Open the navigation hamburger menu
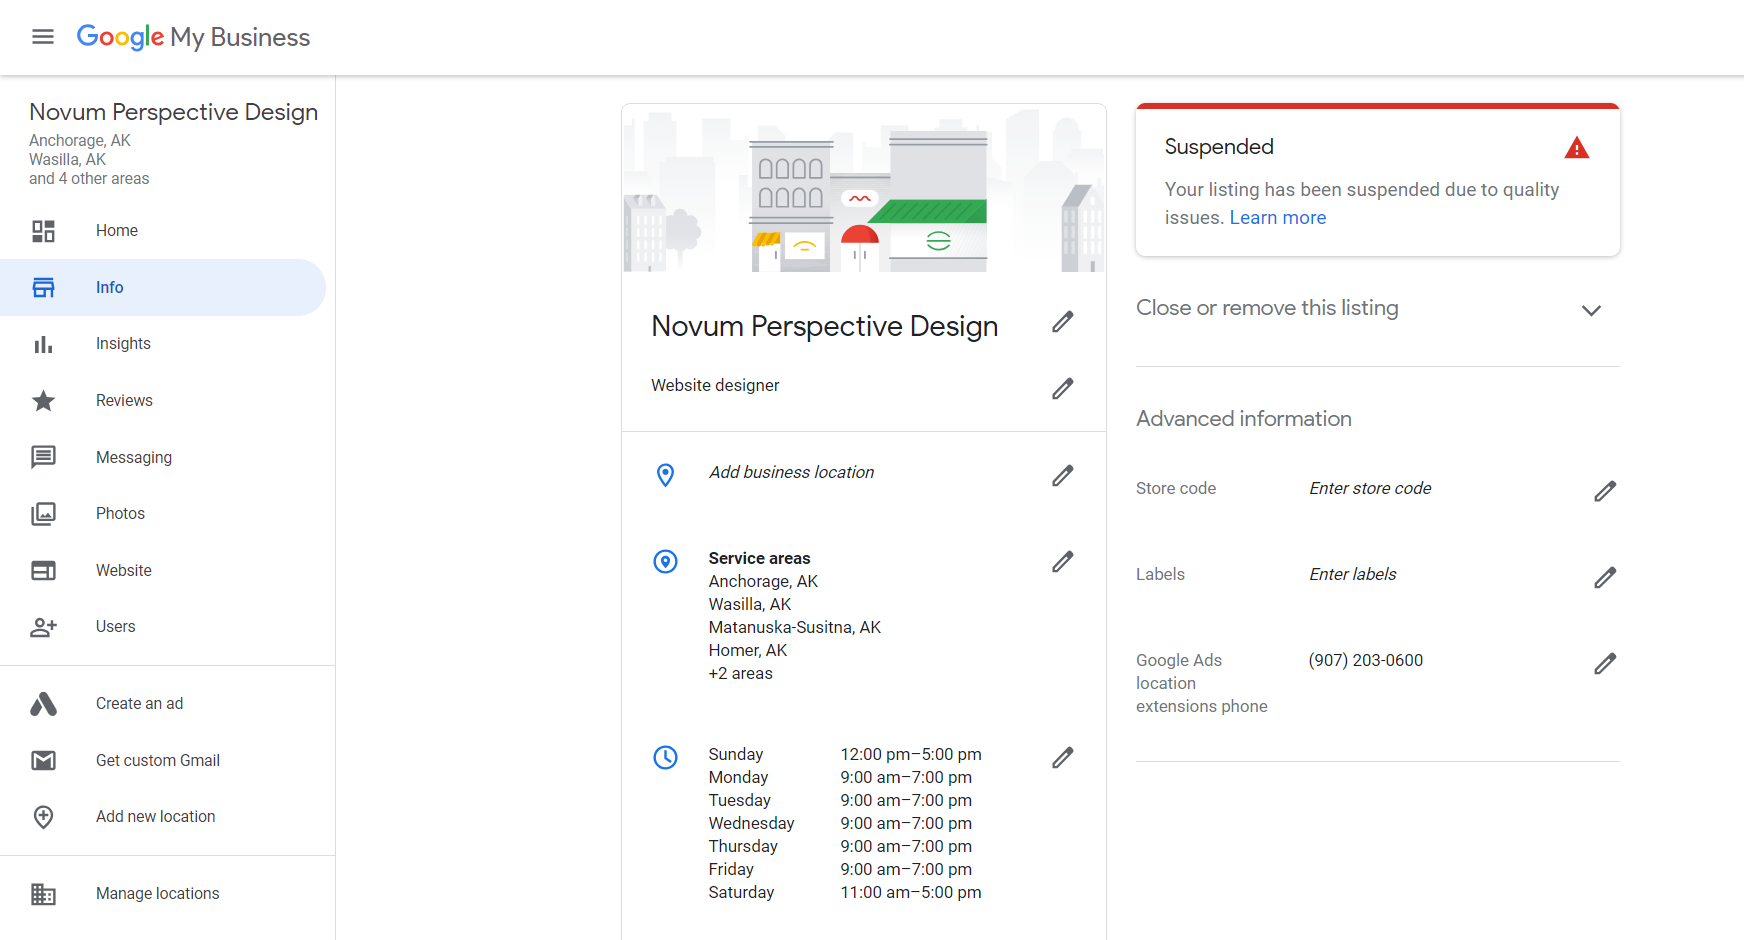Screen dimensions: 1744x940 (43, 36)
